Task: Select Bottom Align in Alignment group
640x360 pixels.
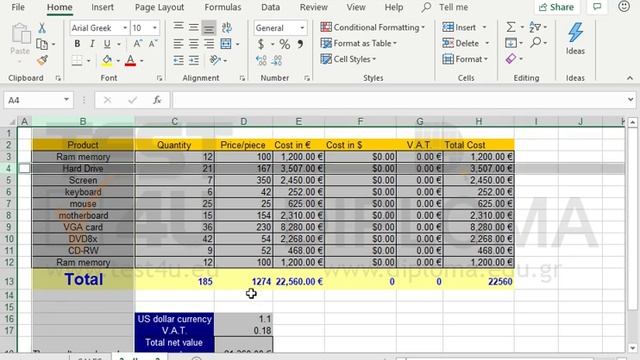Action: (209, 28)
